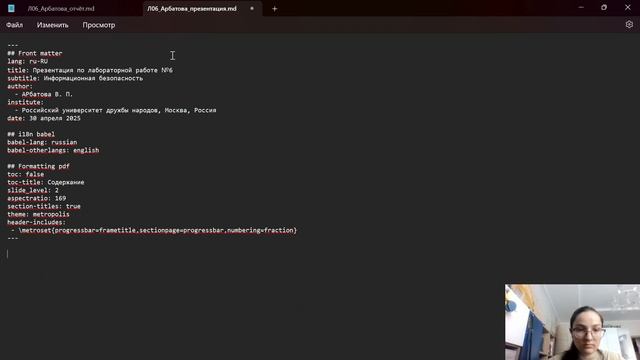Click the 'author:' line
This screenshot has width=640, height=360.
tap(20, 86)
